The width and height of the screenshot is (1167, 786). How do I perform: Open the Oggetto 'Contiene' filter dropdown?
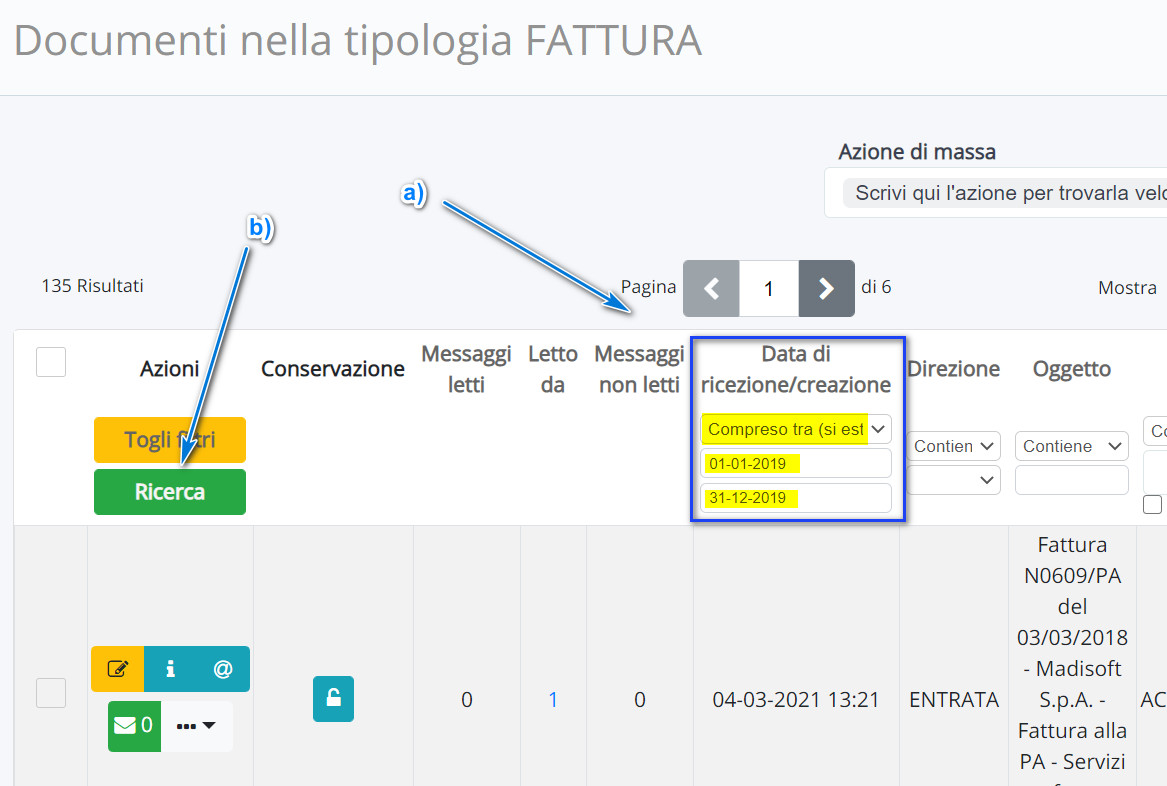point(1071,446)
